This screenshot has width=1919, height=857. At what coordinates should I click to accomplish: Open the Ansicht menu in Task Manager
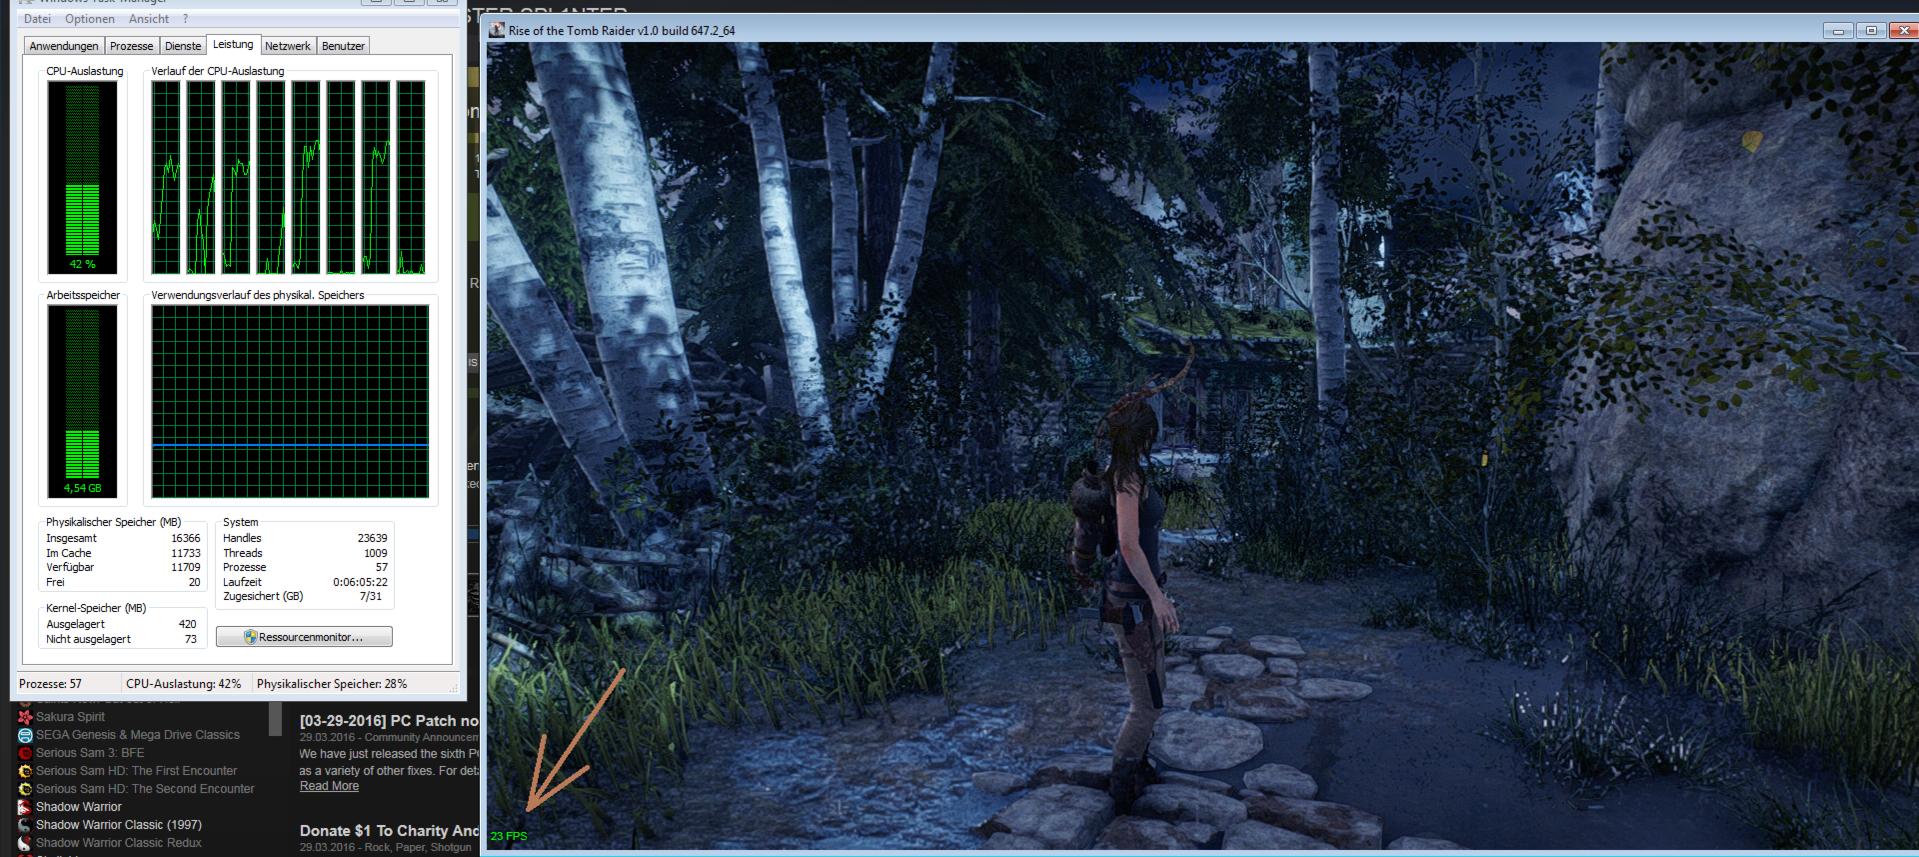click(x=149, y=19)
